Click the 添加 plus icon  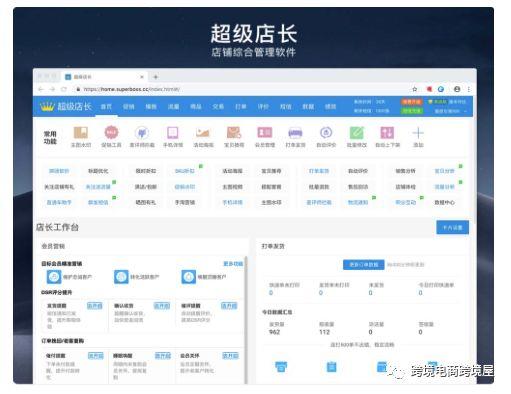(418, 133)
